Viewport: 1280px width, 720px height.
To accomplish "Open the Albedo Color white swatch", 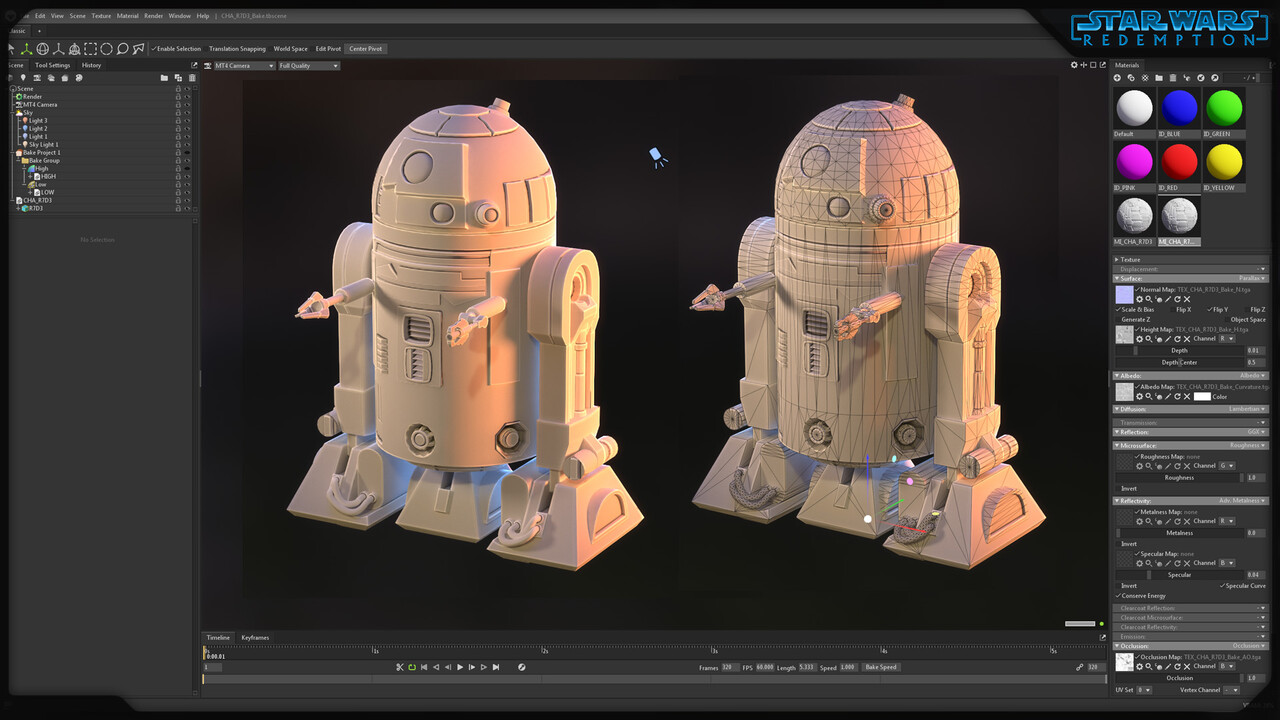I will [1202, 397].
